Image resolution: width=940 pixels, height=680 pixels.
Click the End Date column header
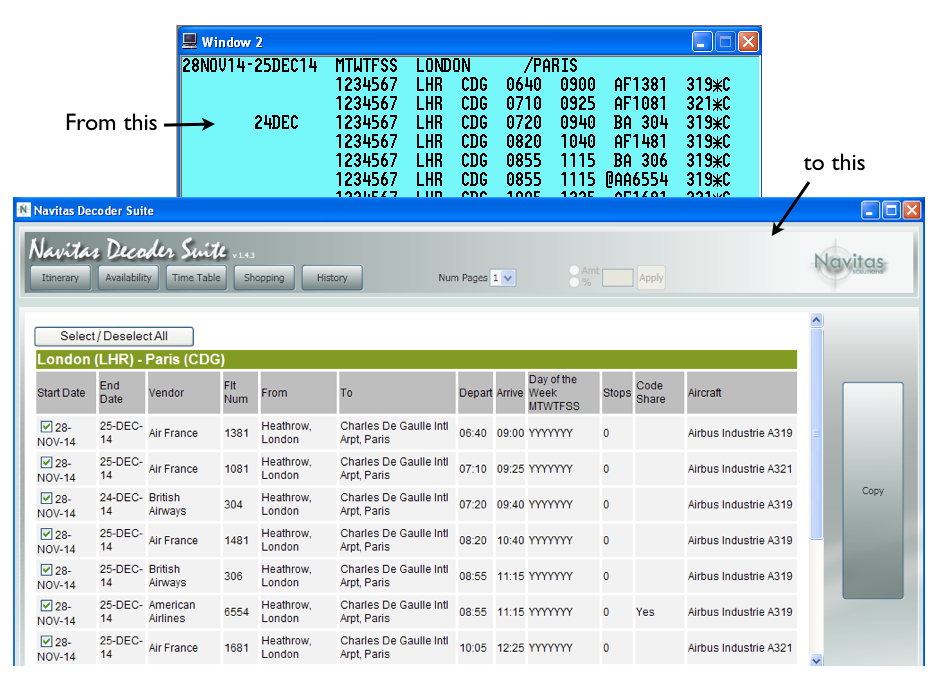pyautogui.click(x=122, y=393)
